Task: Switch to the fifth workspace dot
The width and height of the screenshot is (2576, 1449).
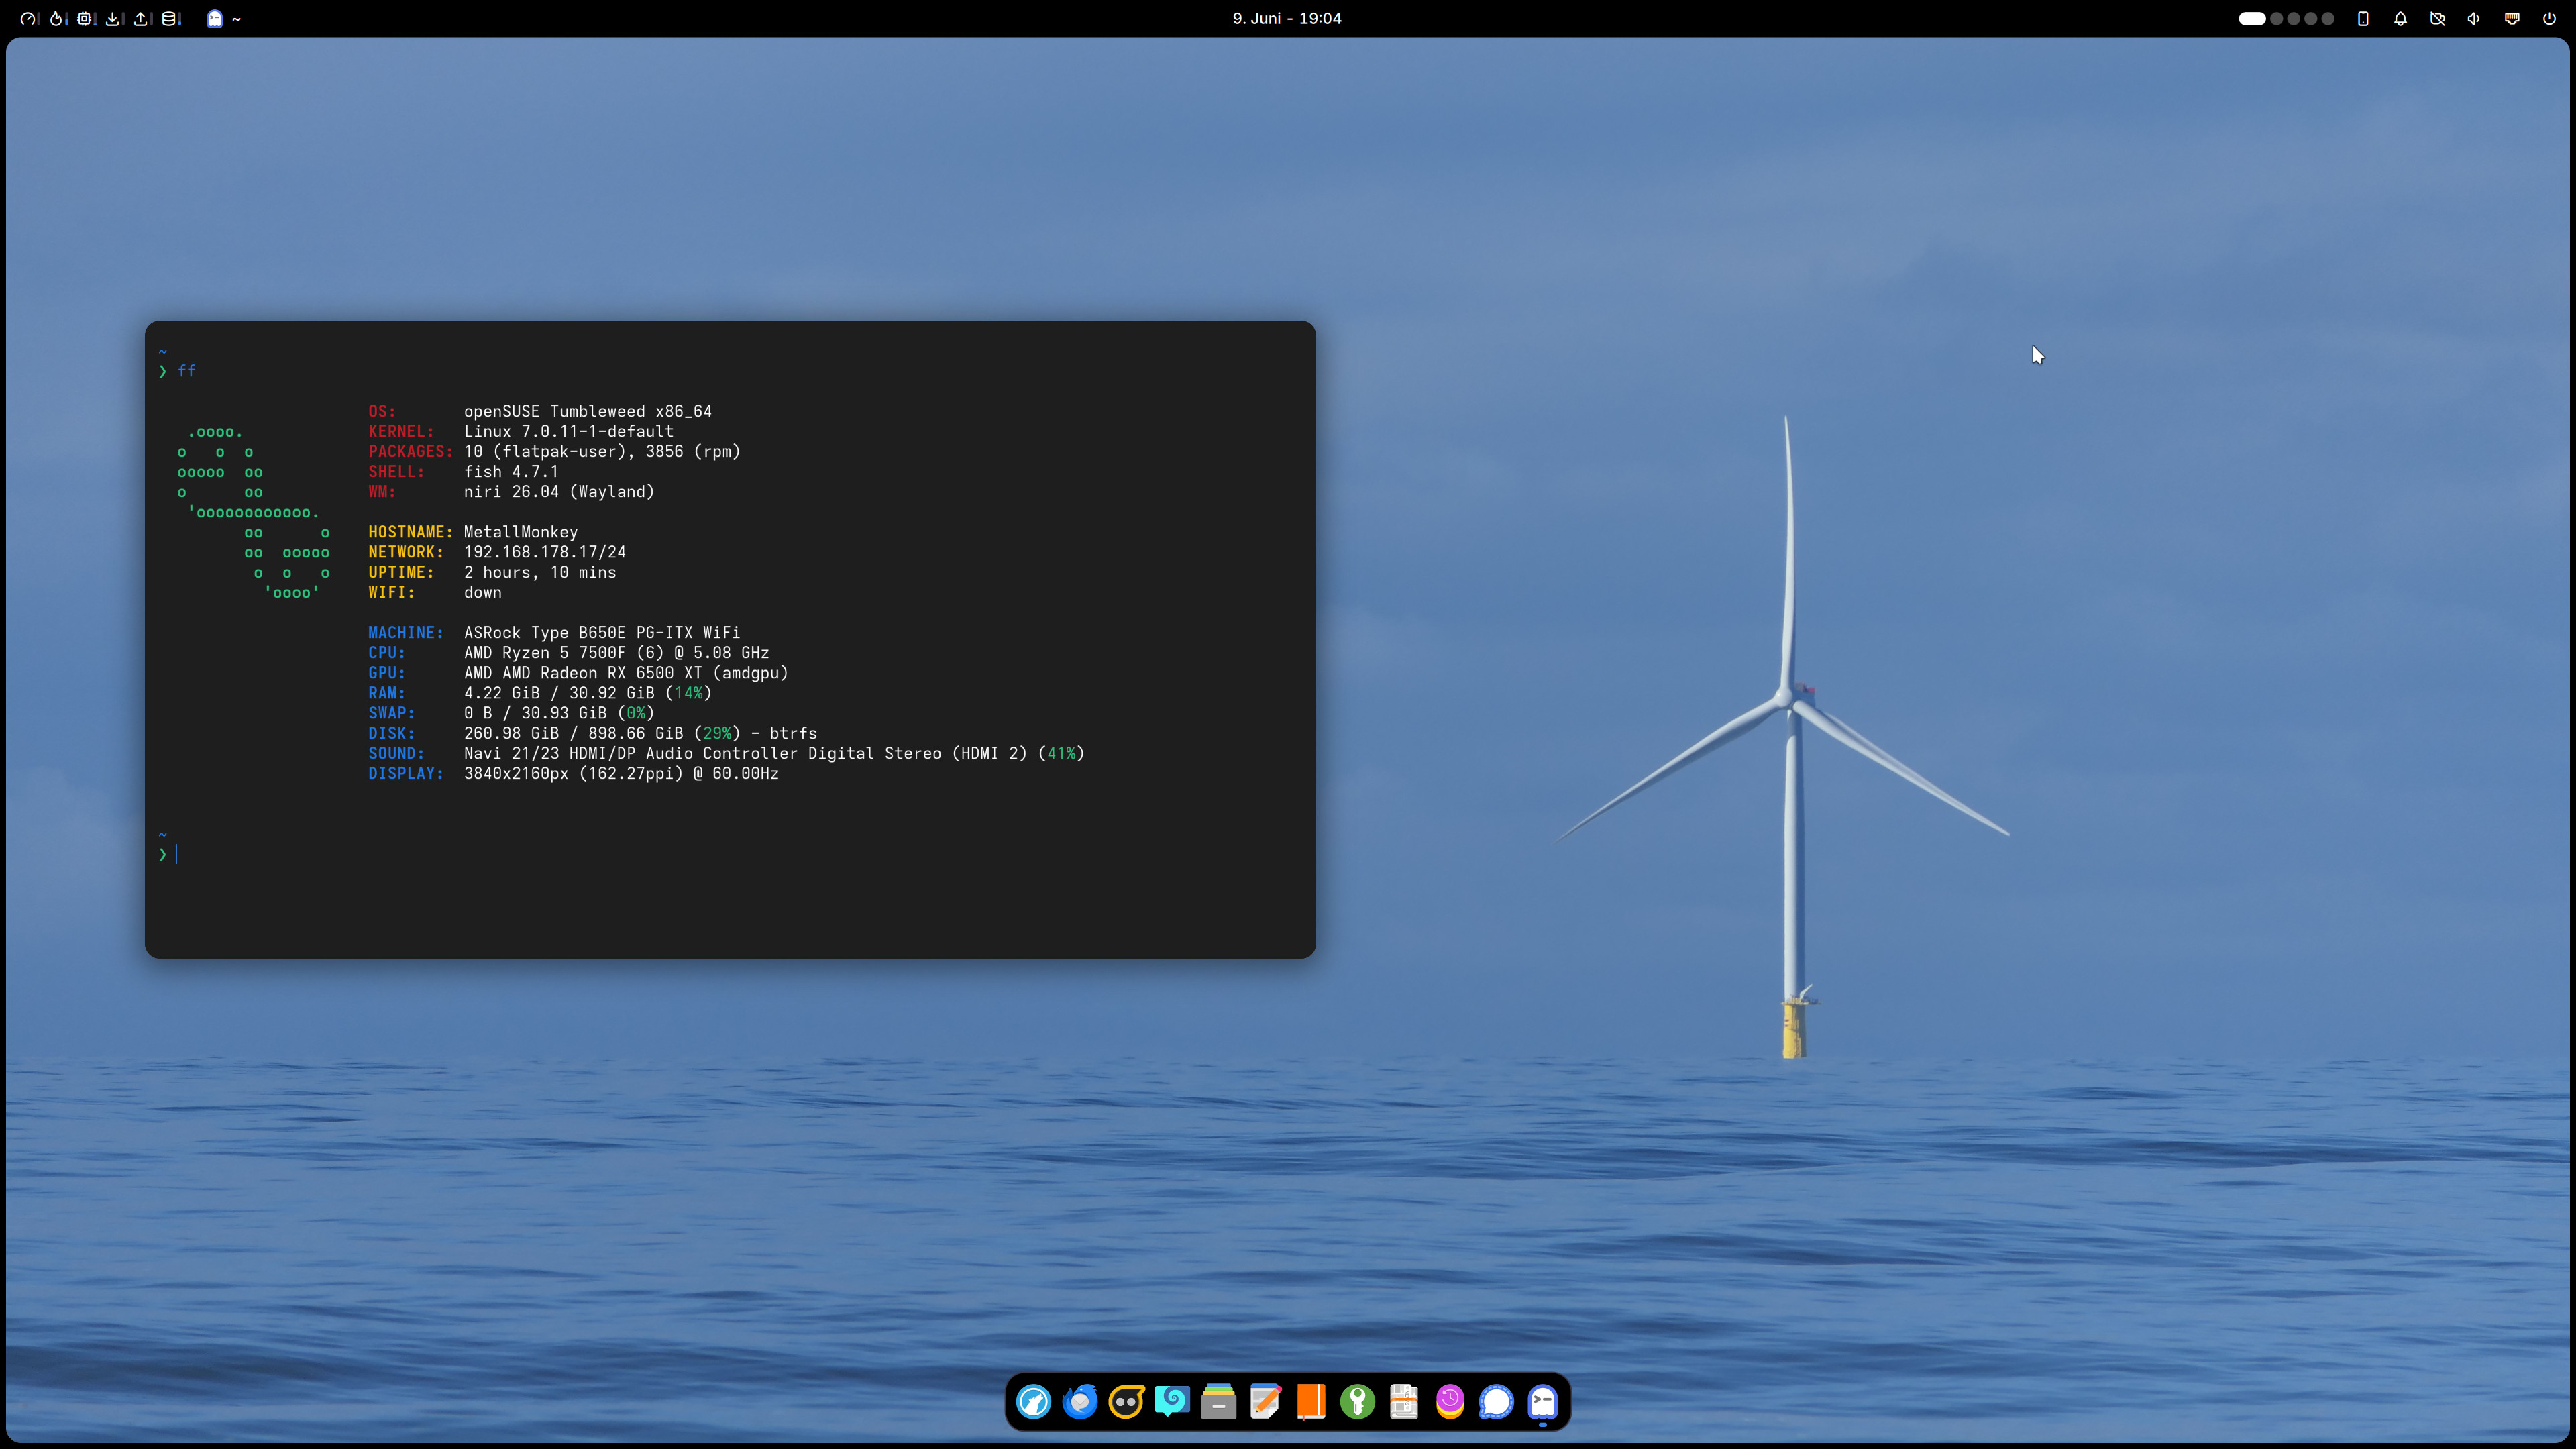Action: pos(2328,19)
